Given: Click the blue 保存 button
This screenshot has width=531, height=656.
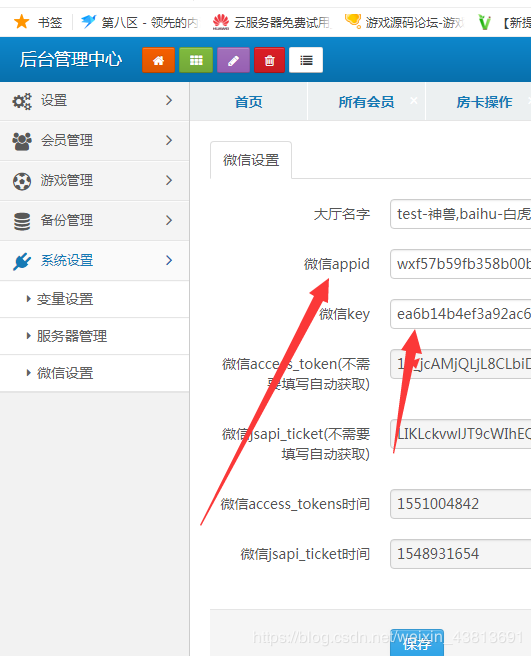Looking at the screenshot, I should point(417,643).
